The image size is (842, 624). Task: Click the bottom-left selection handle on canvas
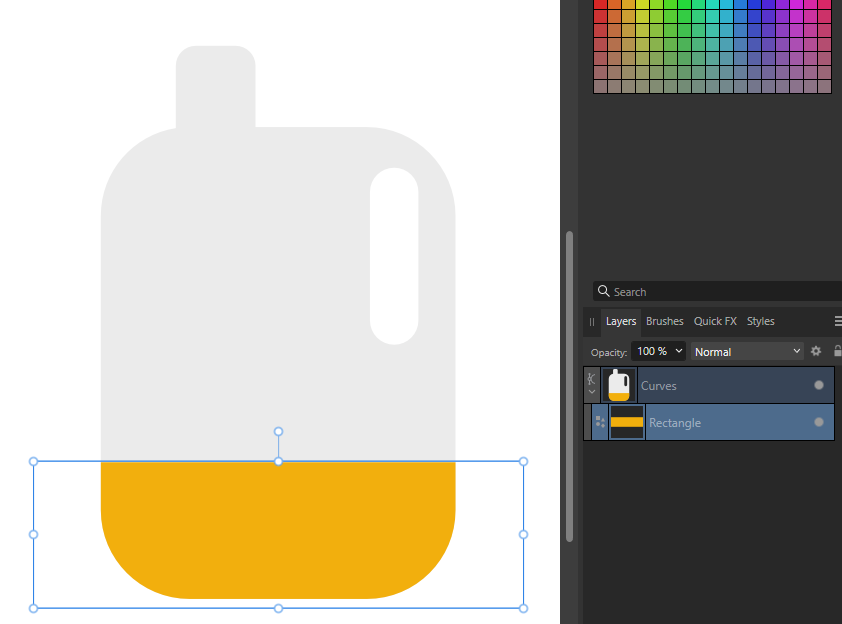point(33,608)
